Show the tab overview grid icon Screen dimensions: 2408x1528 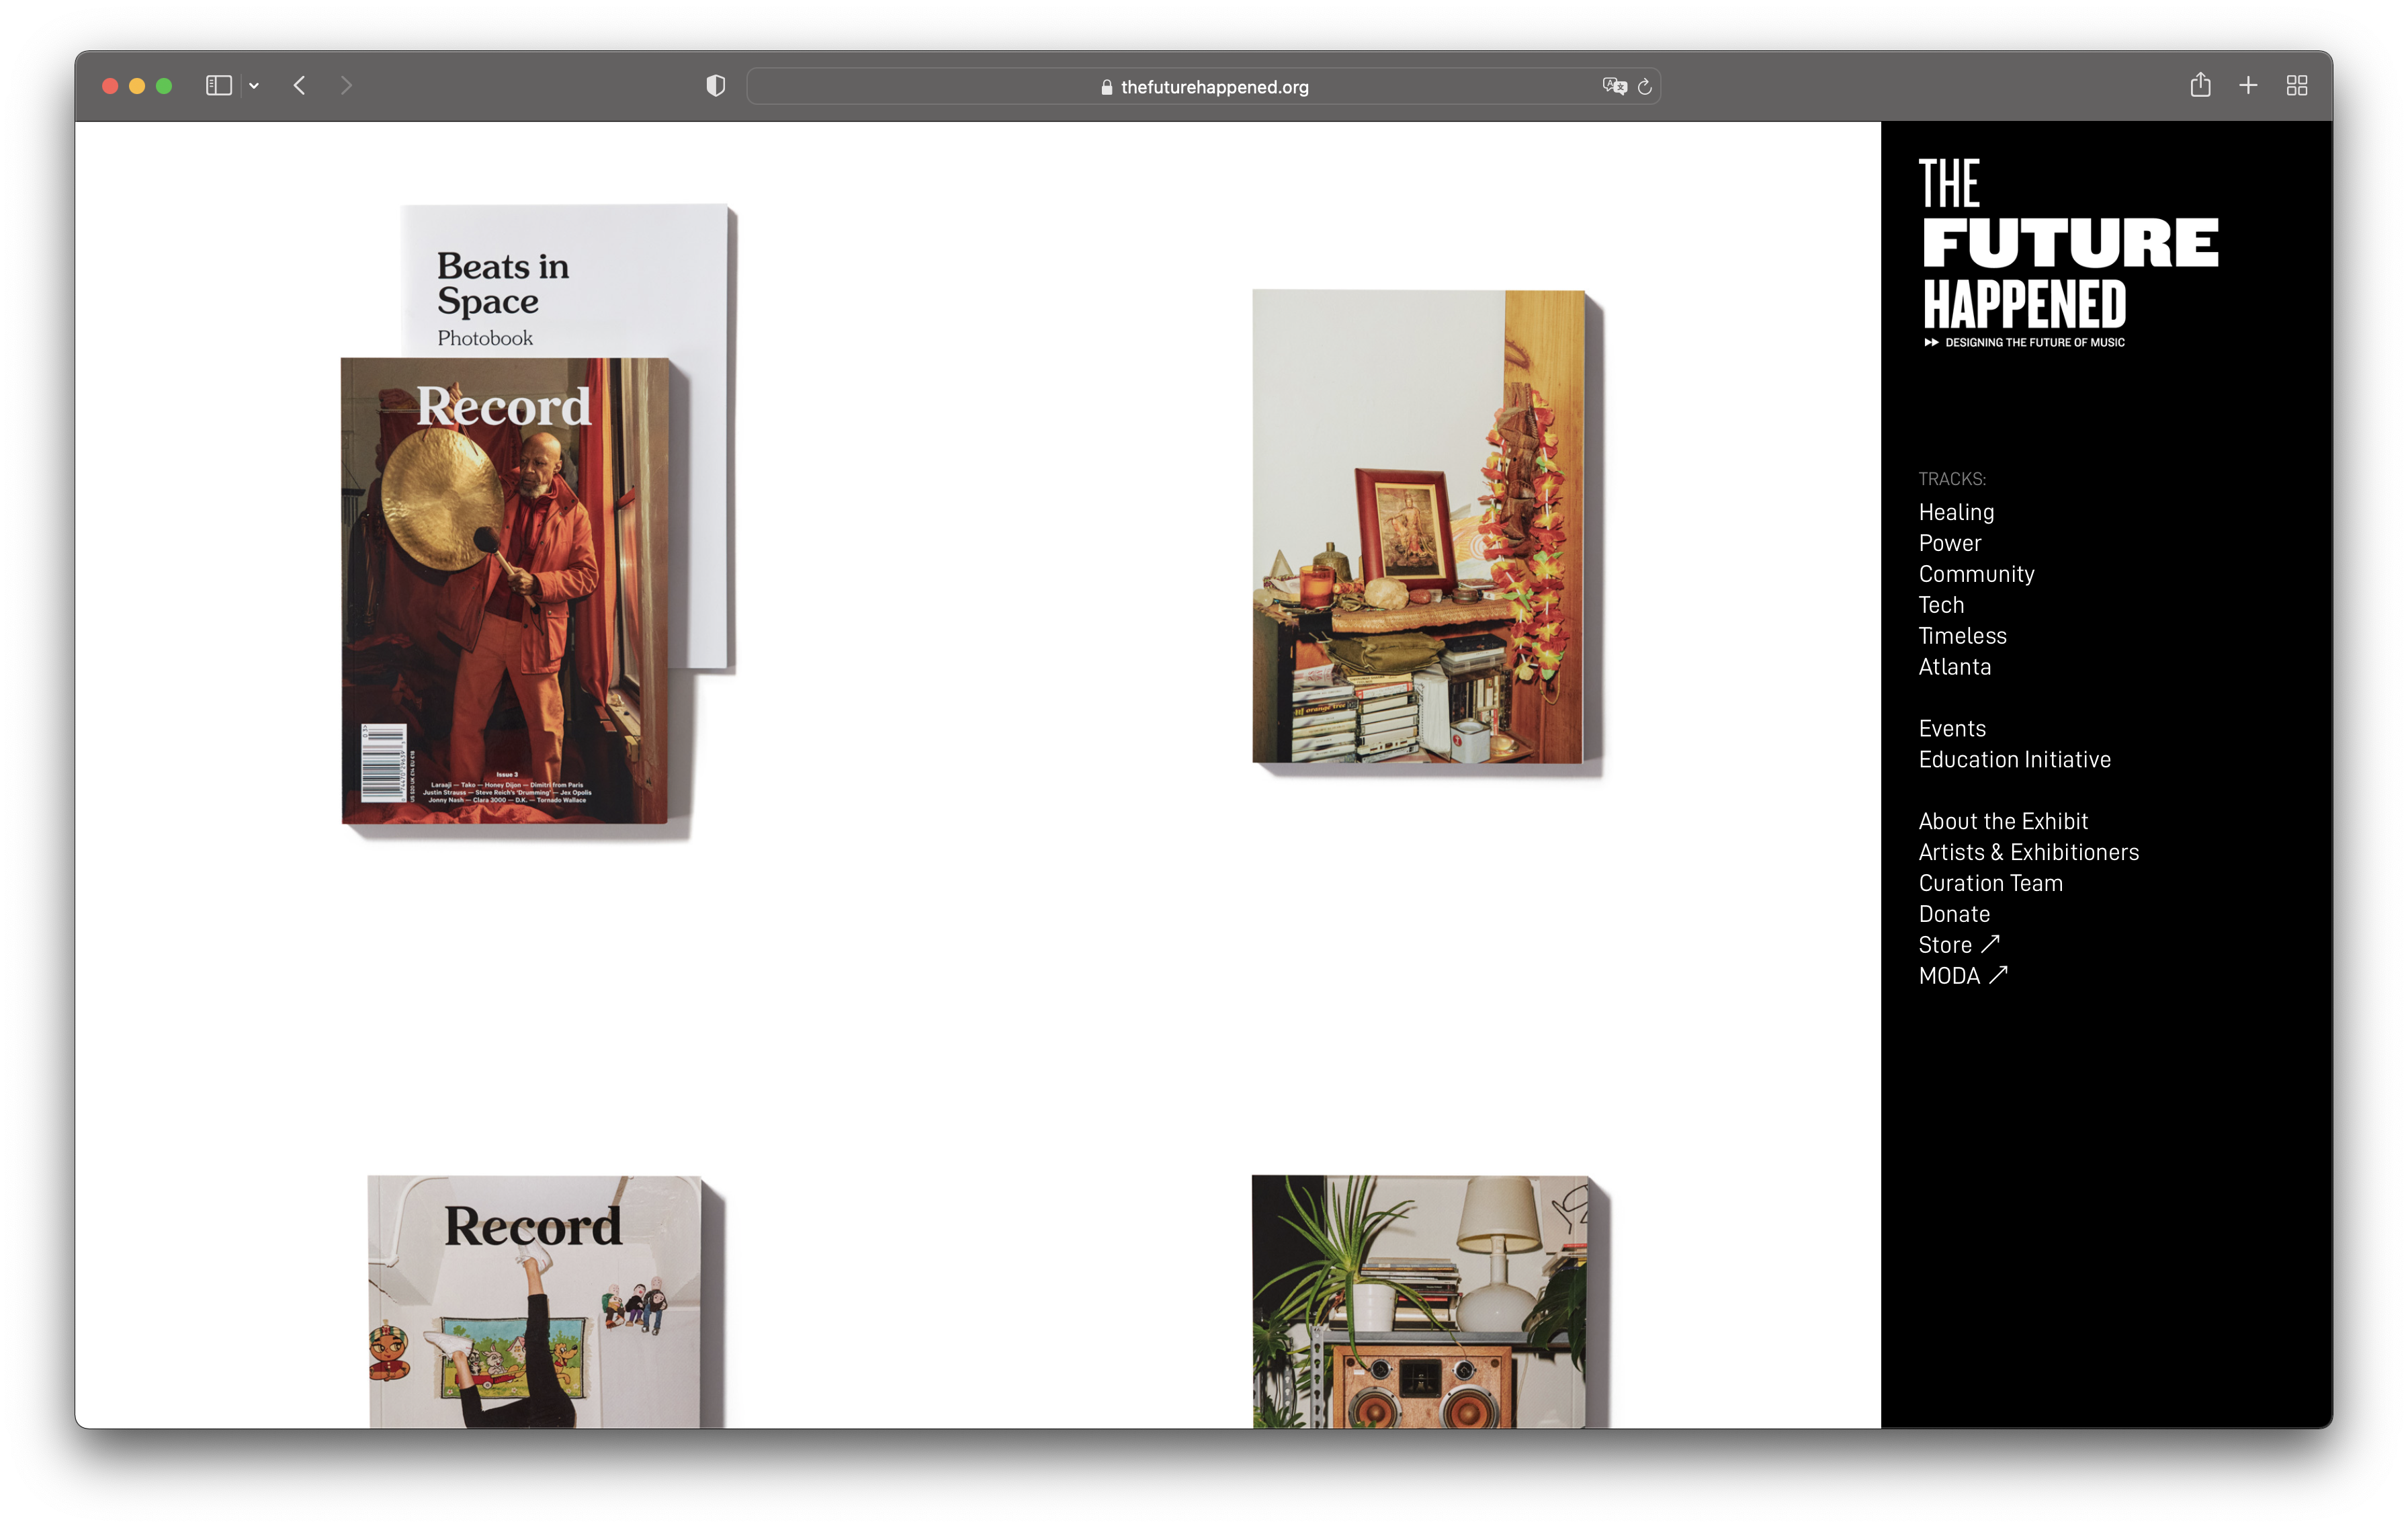pyautogui.click(x=2297, y=86)
